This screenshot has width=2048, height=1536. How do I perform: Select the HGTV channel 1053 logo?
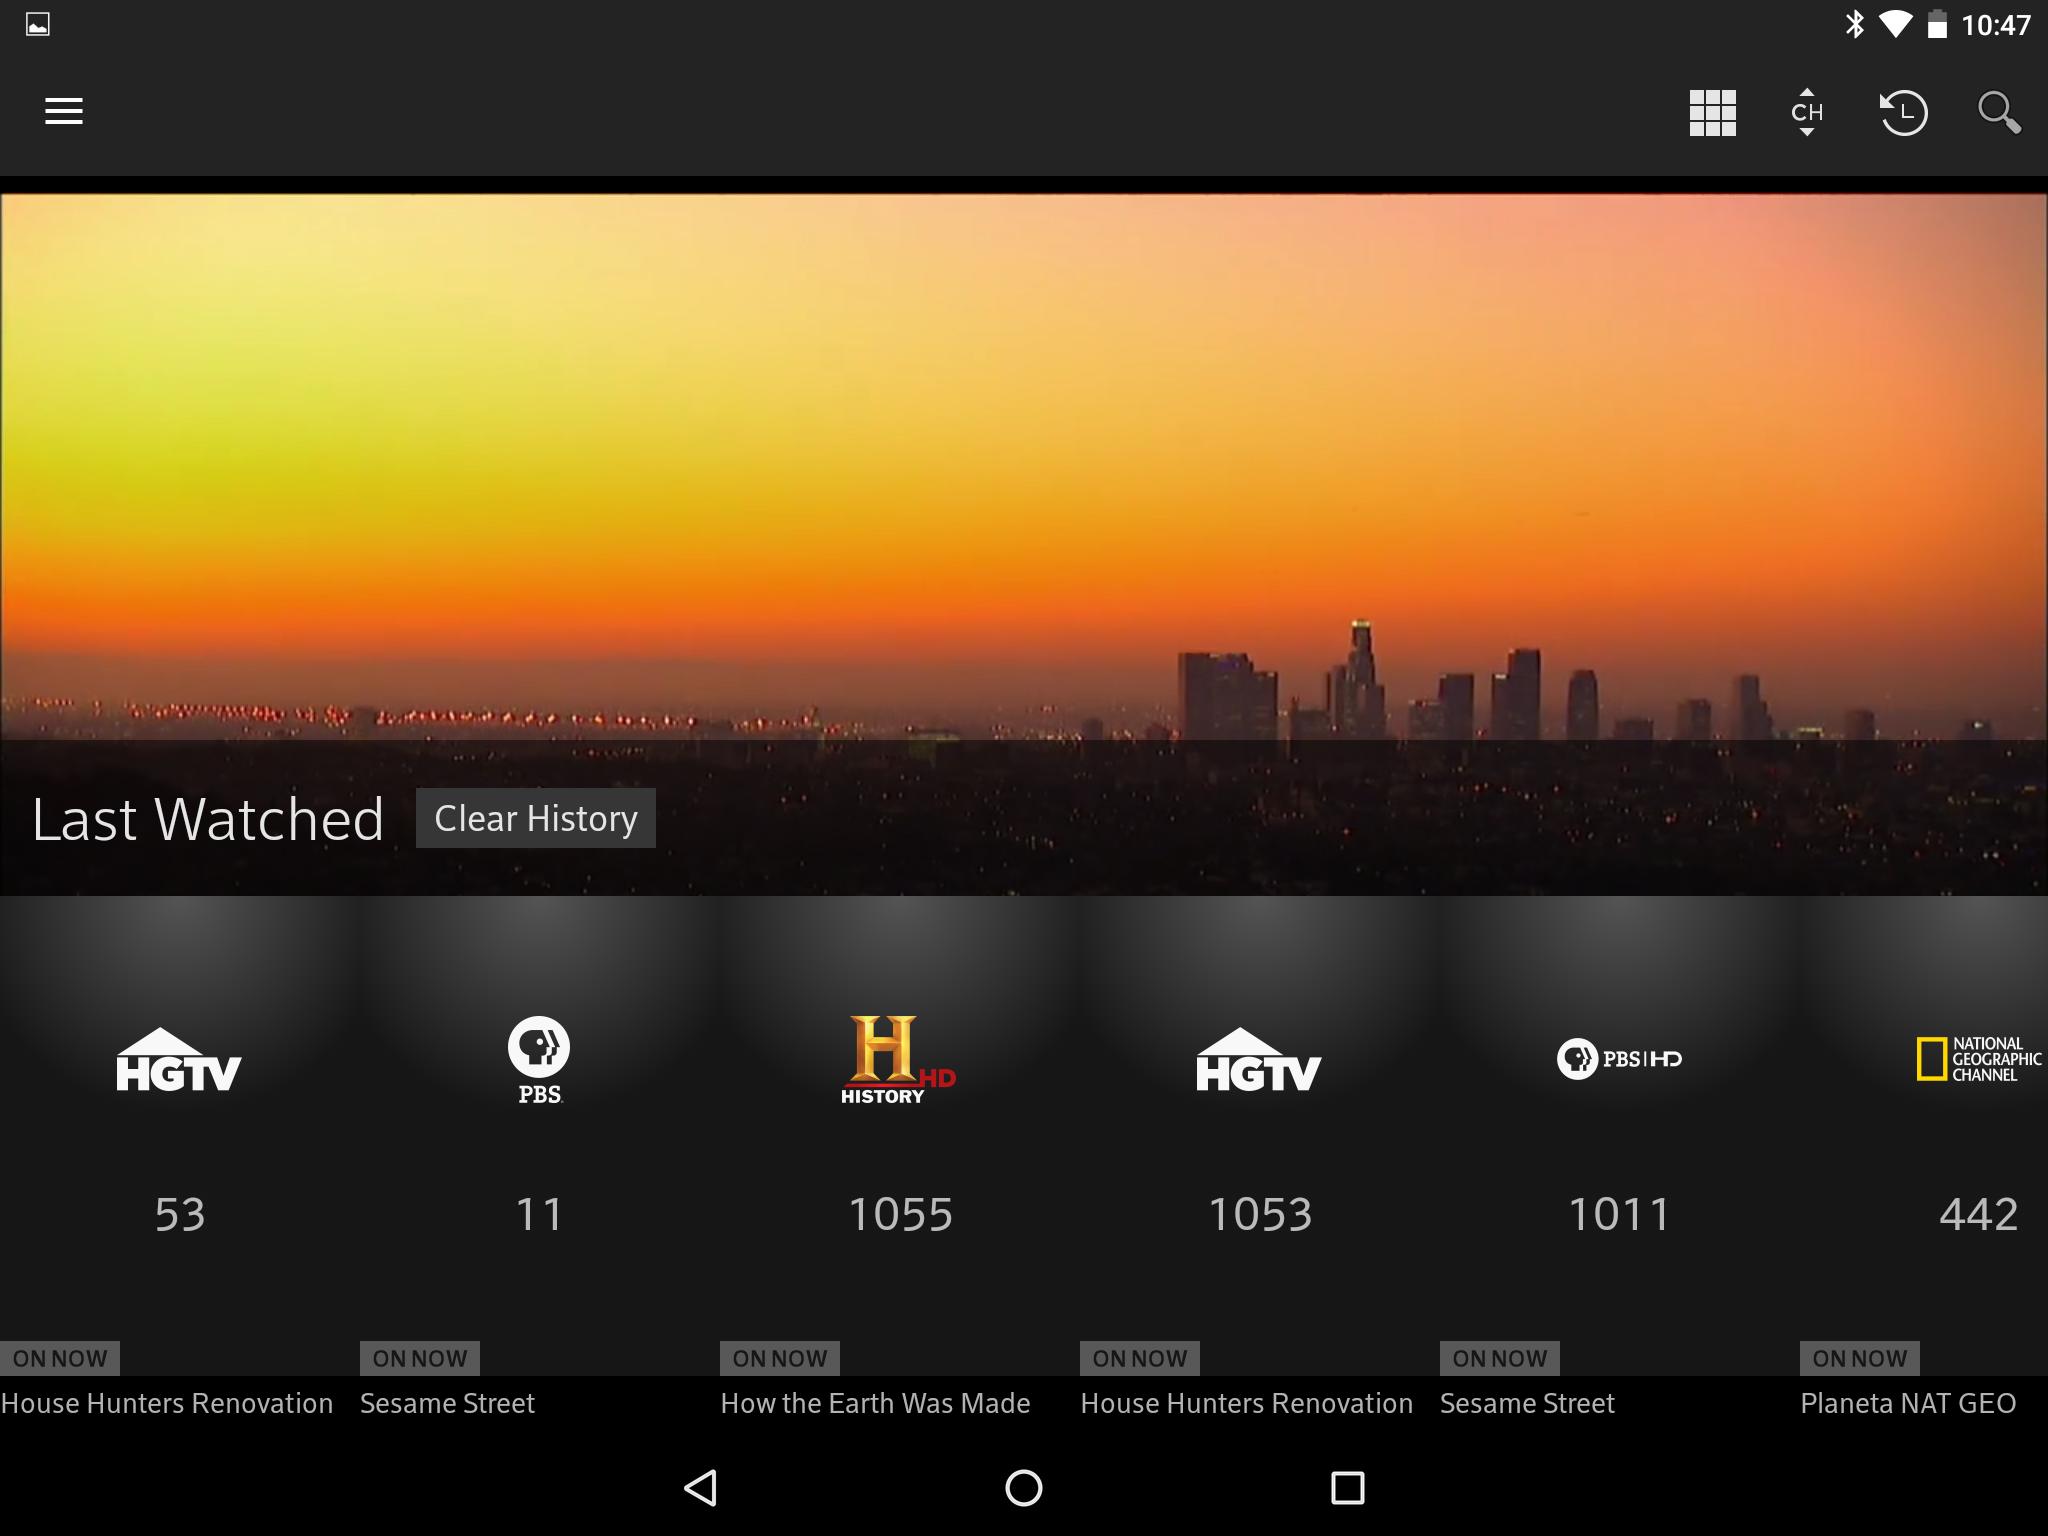[x=1259, y=1059]
